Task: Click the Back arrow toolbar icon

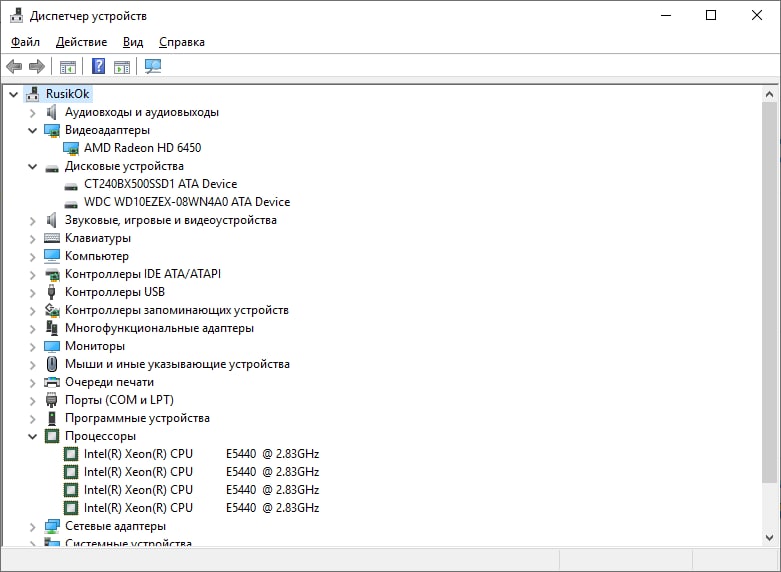Action: [x=14, y=66]
